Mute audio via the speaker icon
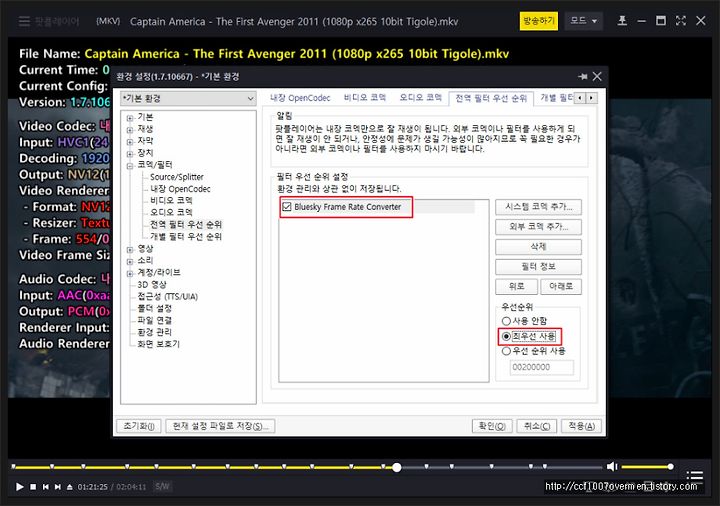The height and width of the screenshot is (506, 720). (x=612, y=467)
